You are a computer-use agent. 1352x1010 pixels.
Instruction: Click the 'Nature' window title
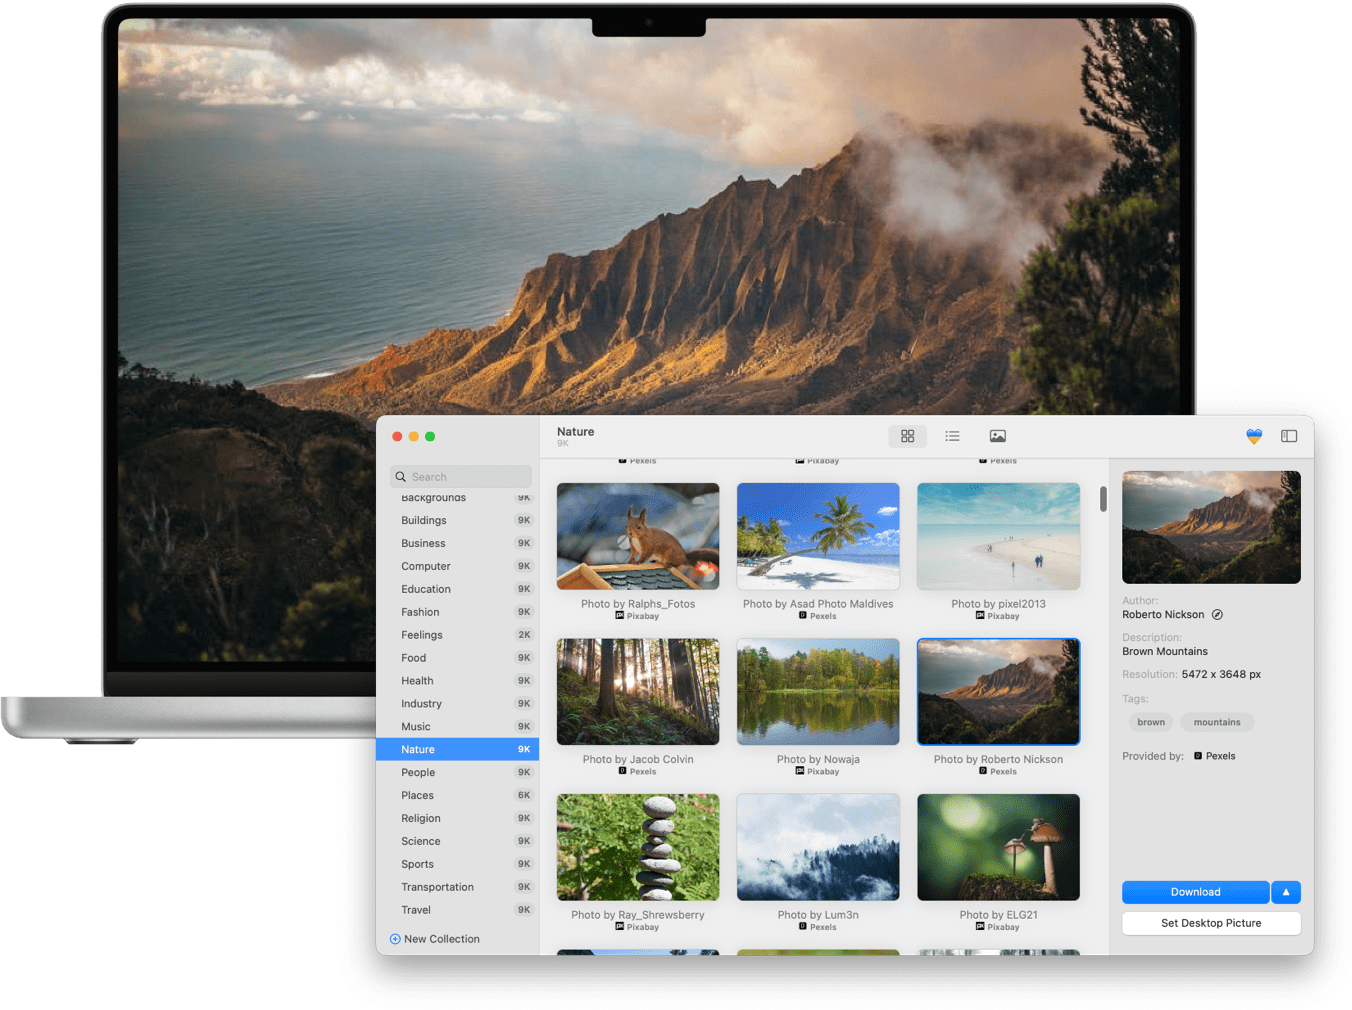575,432
